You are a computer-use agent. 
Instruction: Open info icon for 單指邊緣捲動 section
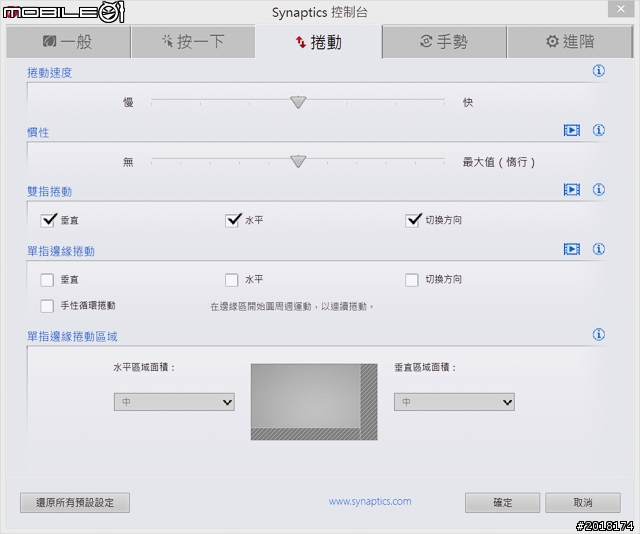click(x=598, y=249)
